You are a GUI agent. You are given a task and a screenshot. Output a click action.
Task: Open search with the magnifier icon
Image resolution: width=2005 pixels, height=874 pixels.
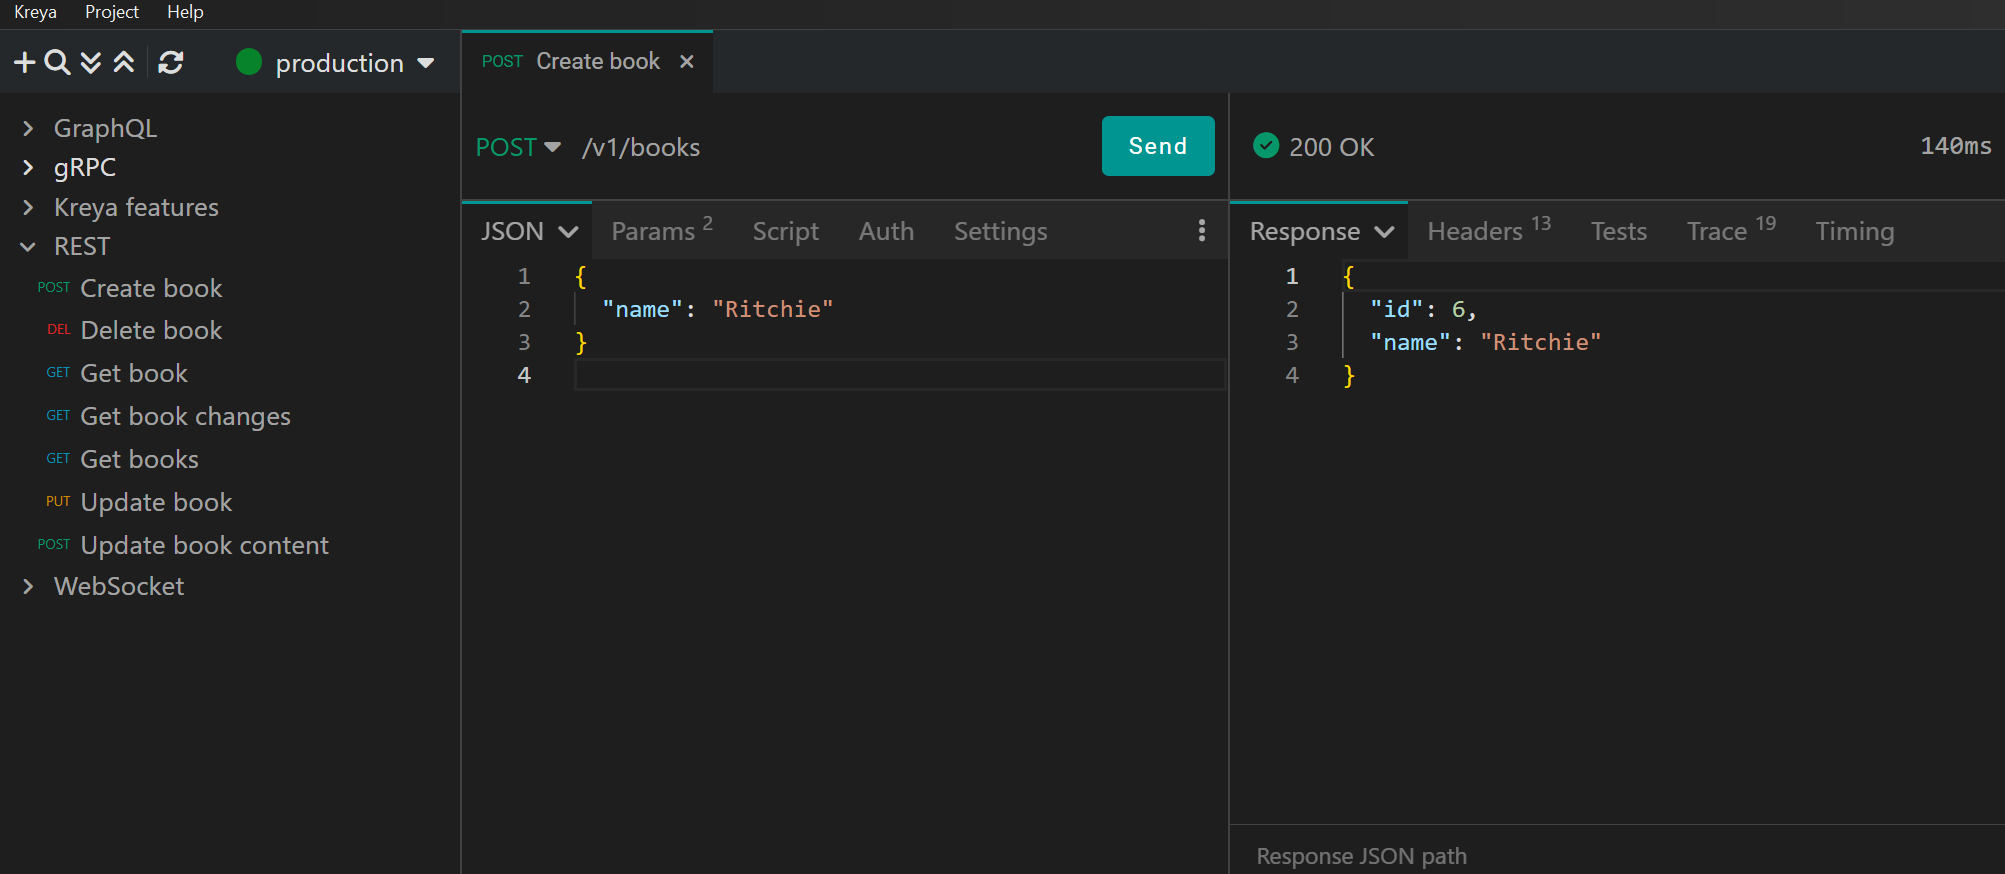click(x=58, y=63)
